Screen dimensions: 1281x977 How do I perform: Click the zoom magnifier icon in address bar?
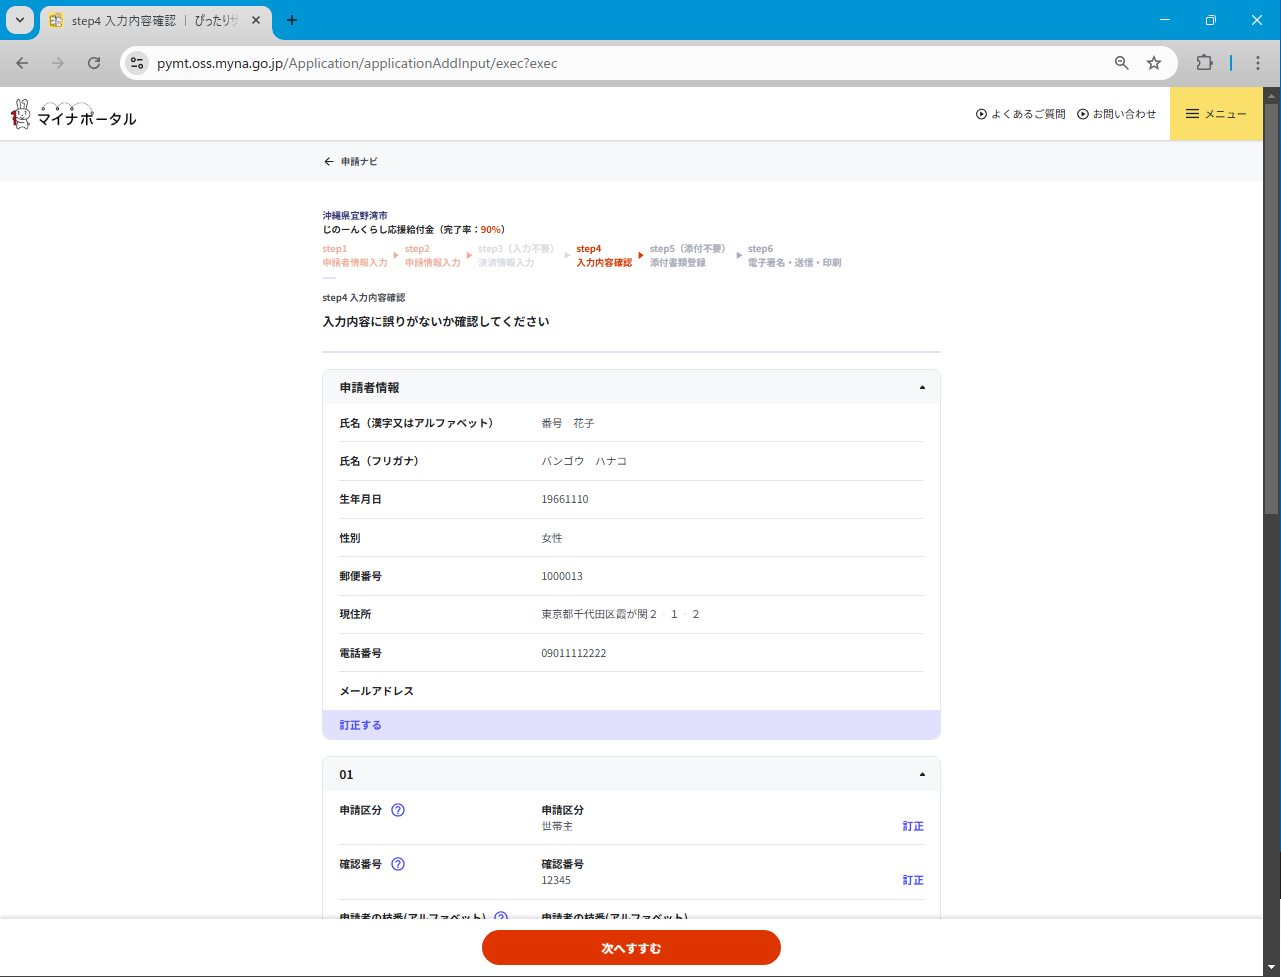(x=1122, y=63)
